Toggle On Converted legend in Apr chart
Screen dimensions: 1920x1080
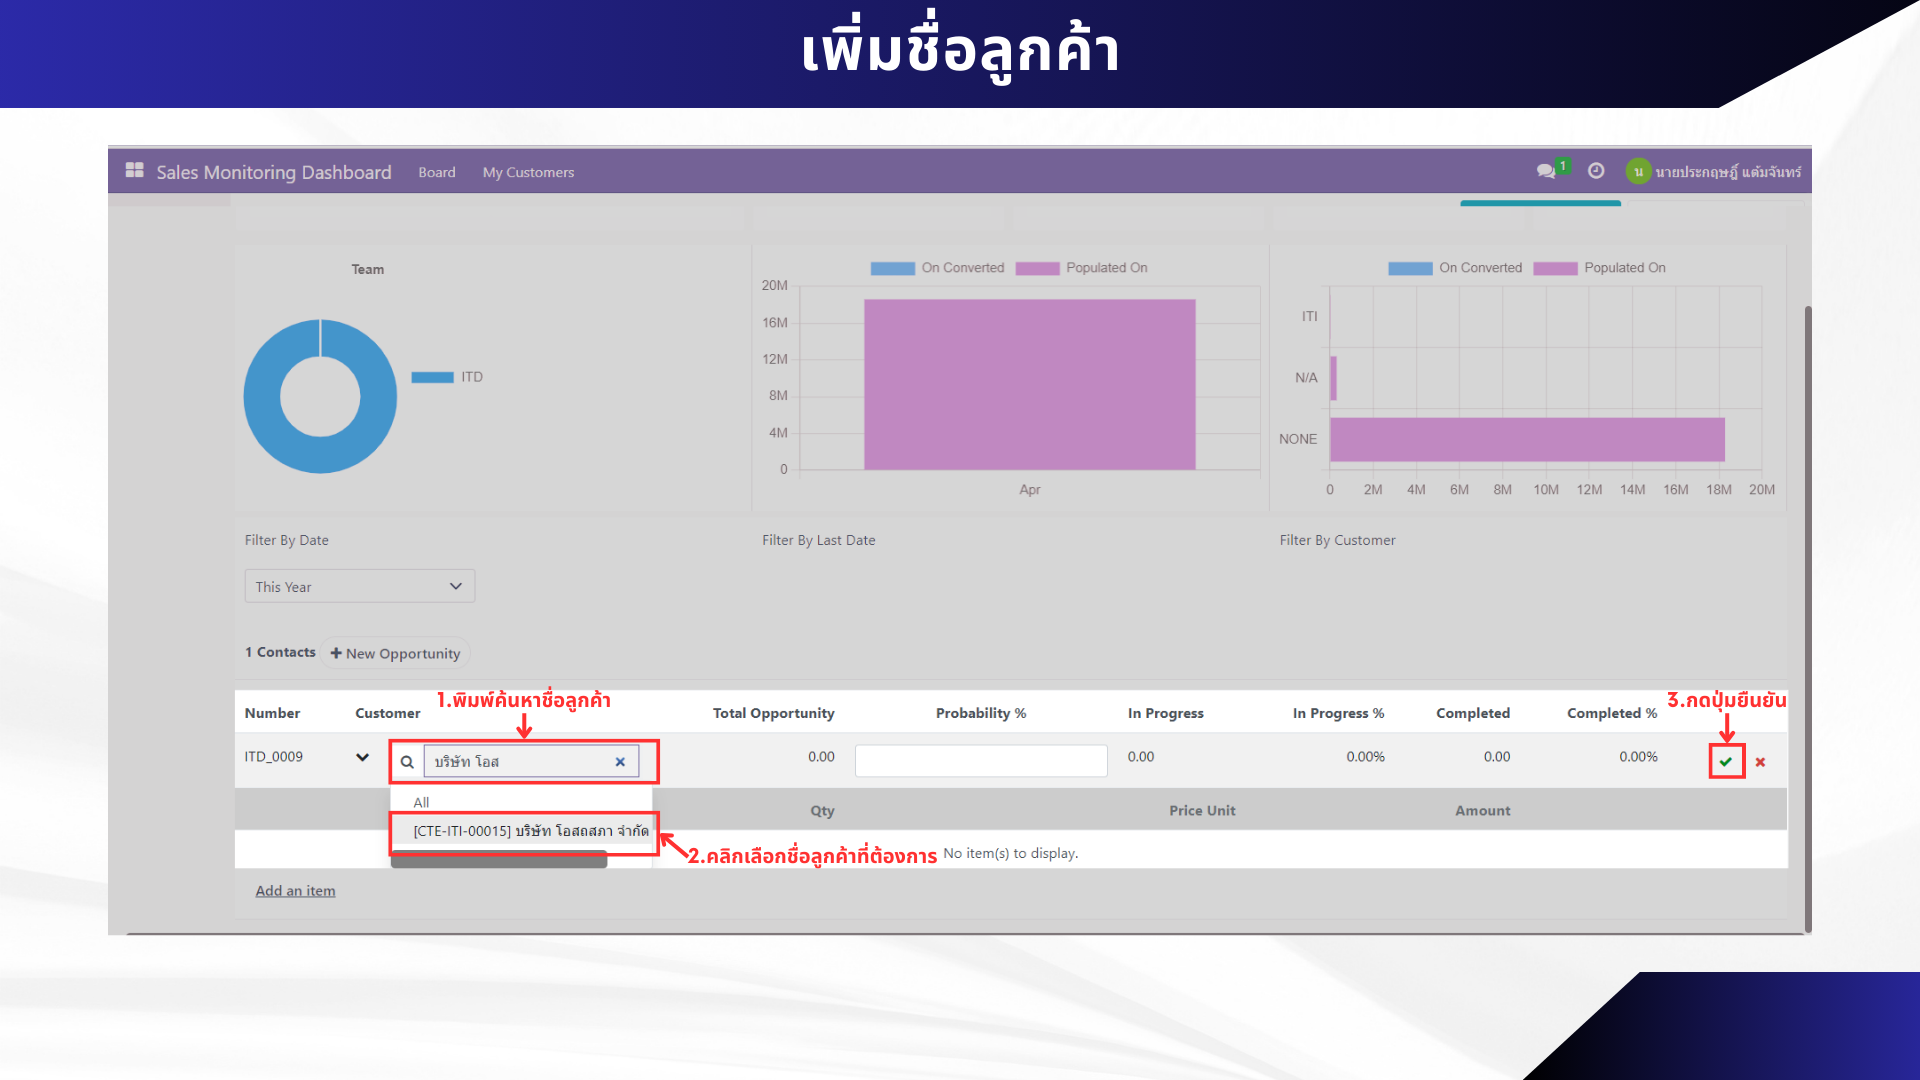pyautogui.click(x=938, y=268)
